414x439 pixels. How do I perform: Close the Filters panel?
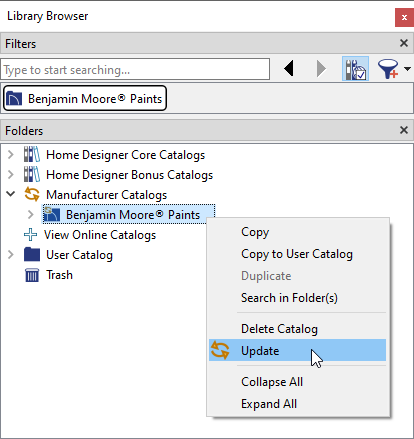pyautogui.click(x=404, y=43)
